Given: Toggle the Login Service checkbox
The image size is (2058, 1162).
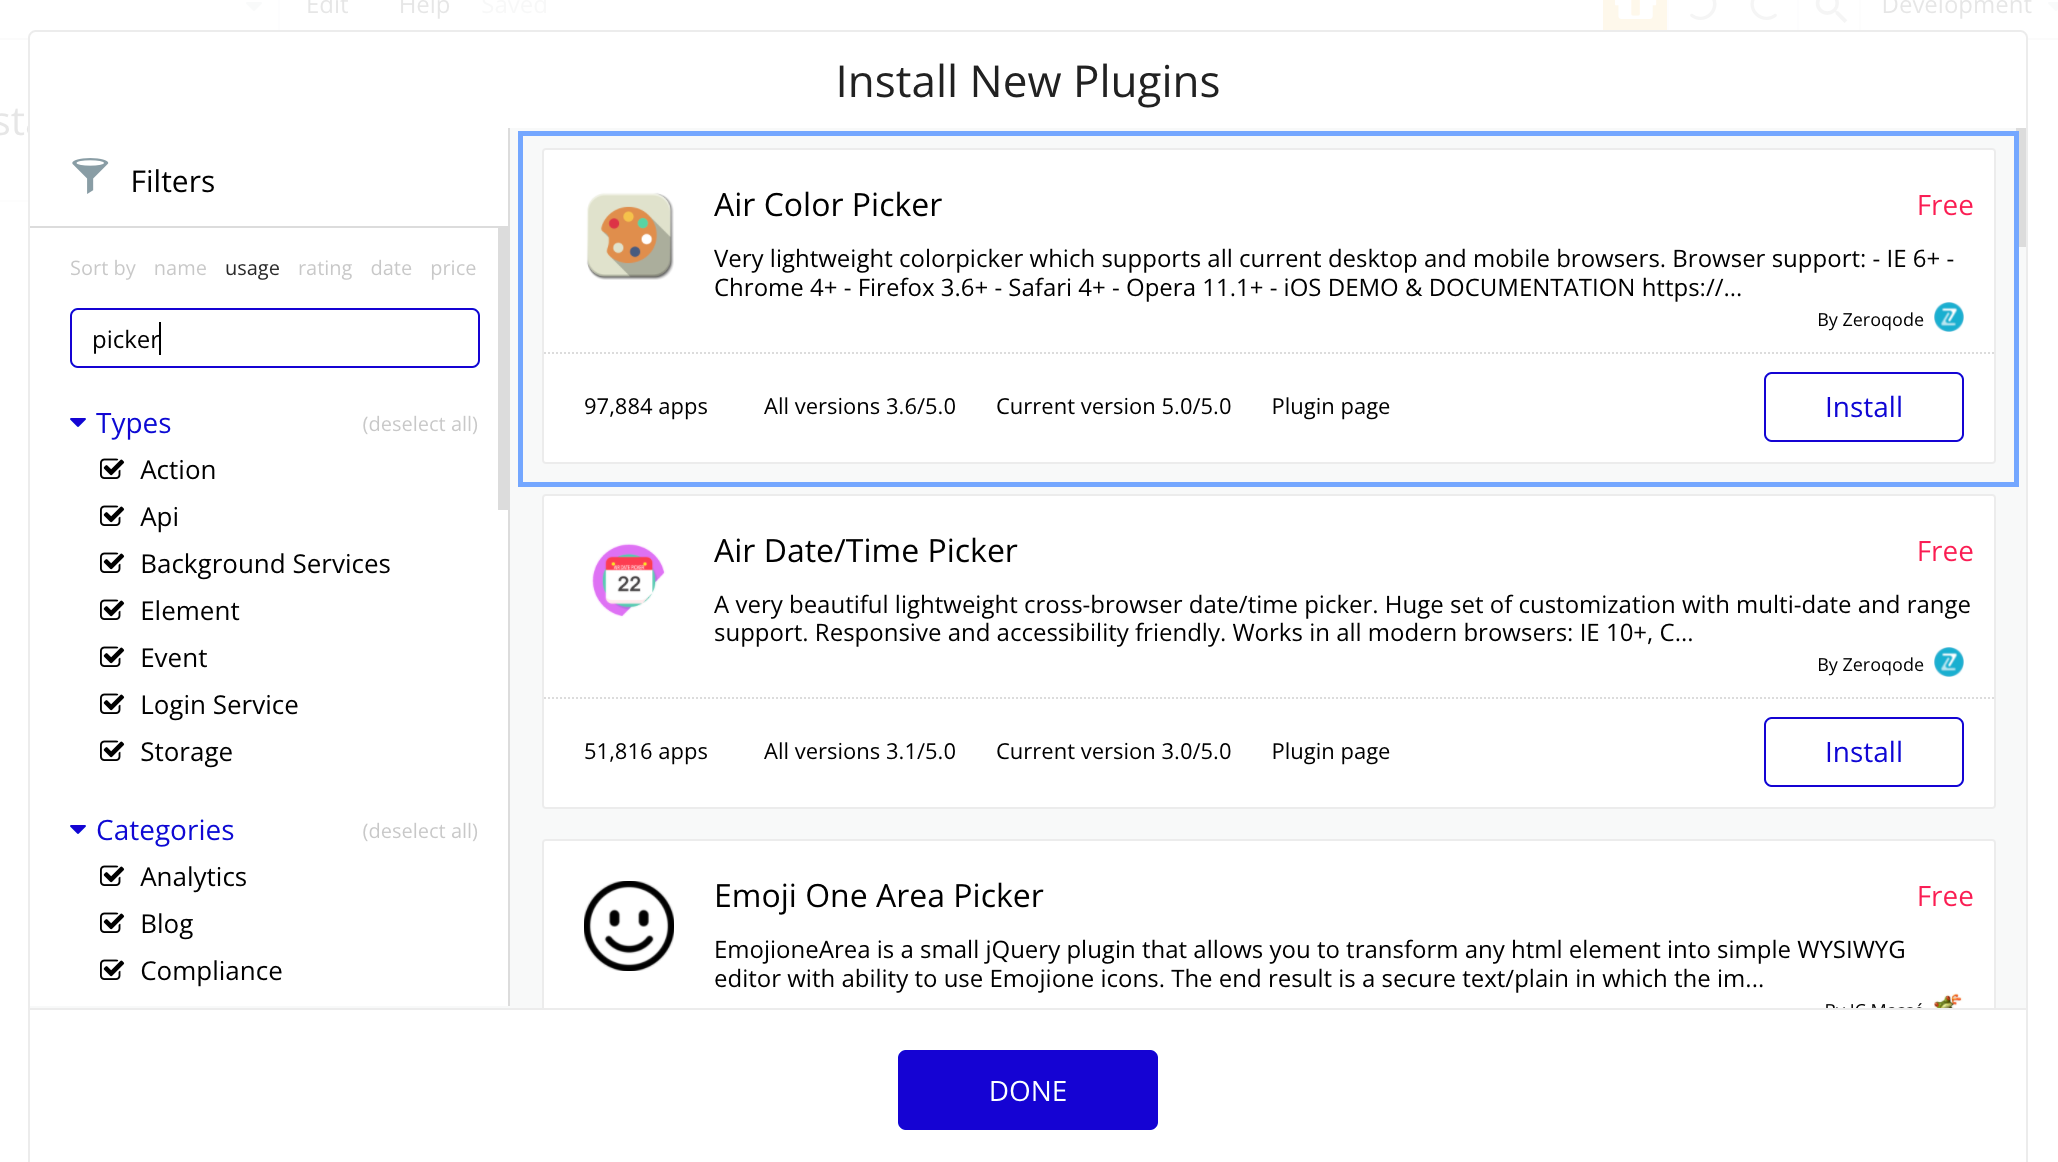Looking at the screenshot, I should 112,704.
